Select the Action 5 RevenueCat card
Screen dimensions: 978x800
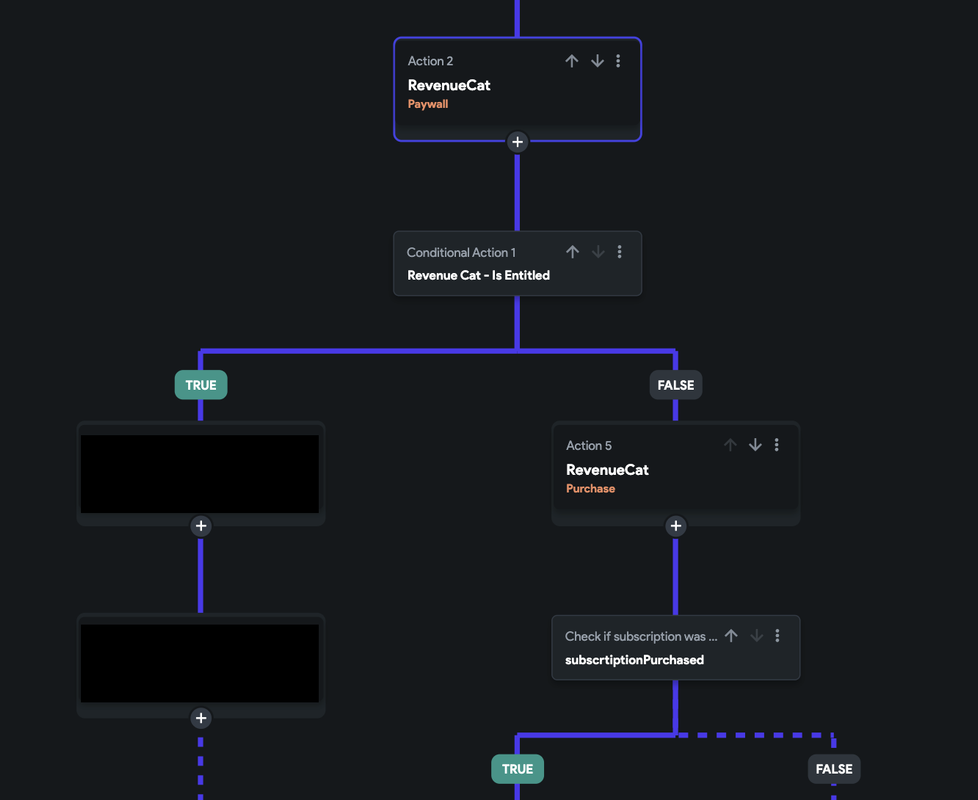[675, 474]
